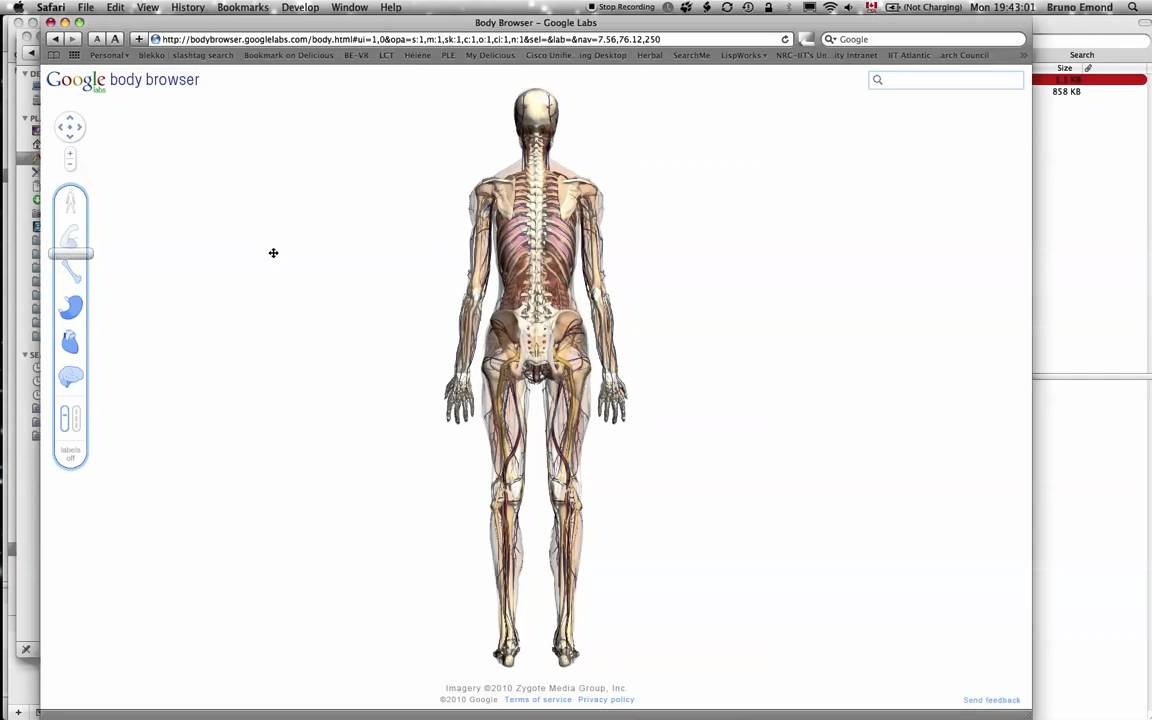Image resolution: width=1152 pixels, height=720 pixels.
Task: Toggle the labels off control
Action: coord(71,454)
